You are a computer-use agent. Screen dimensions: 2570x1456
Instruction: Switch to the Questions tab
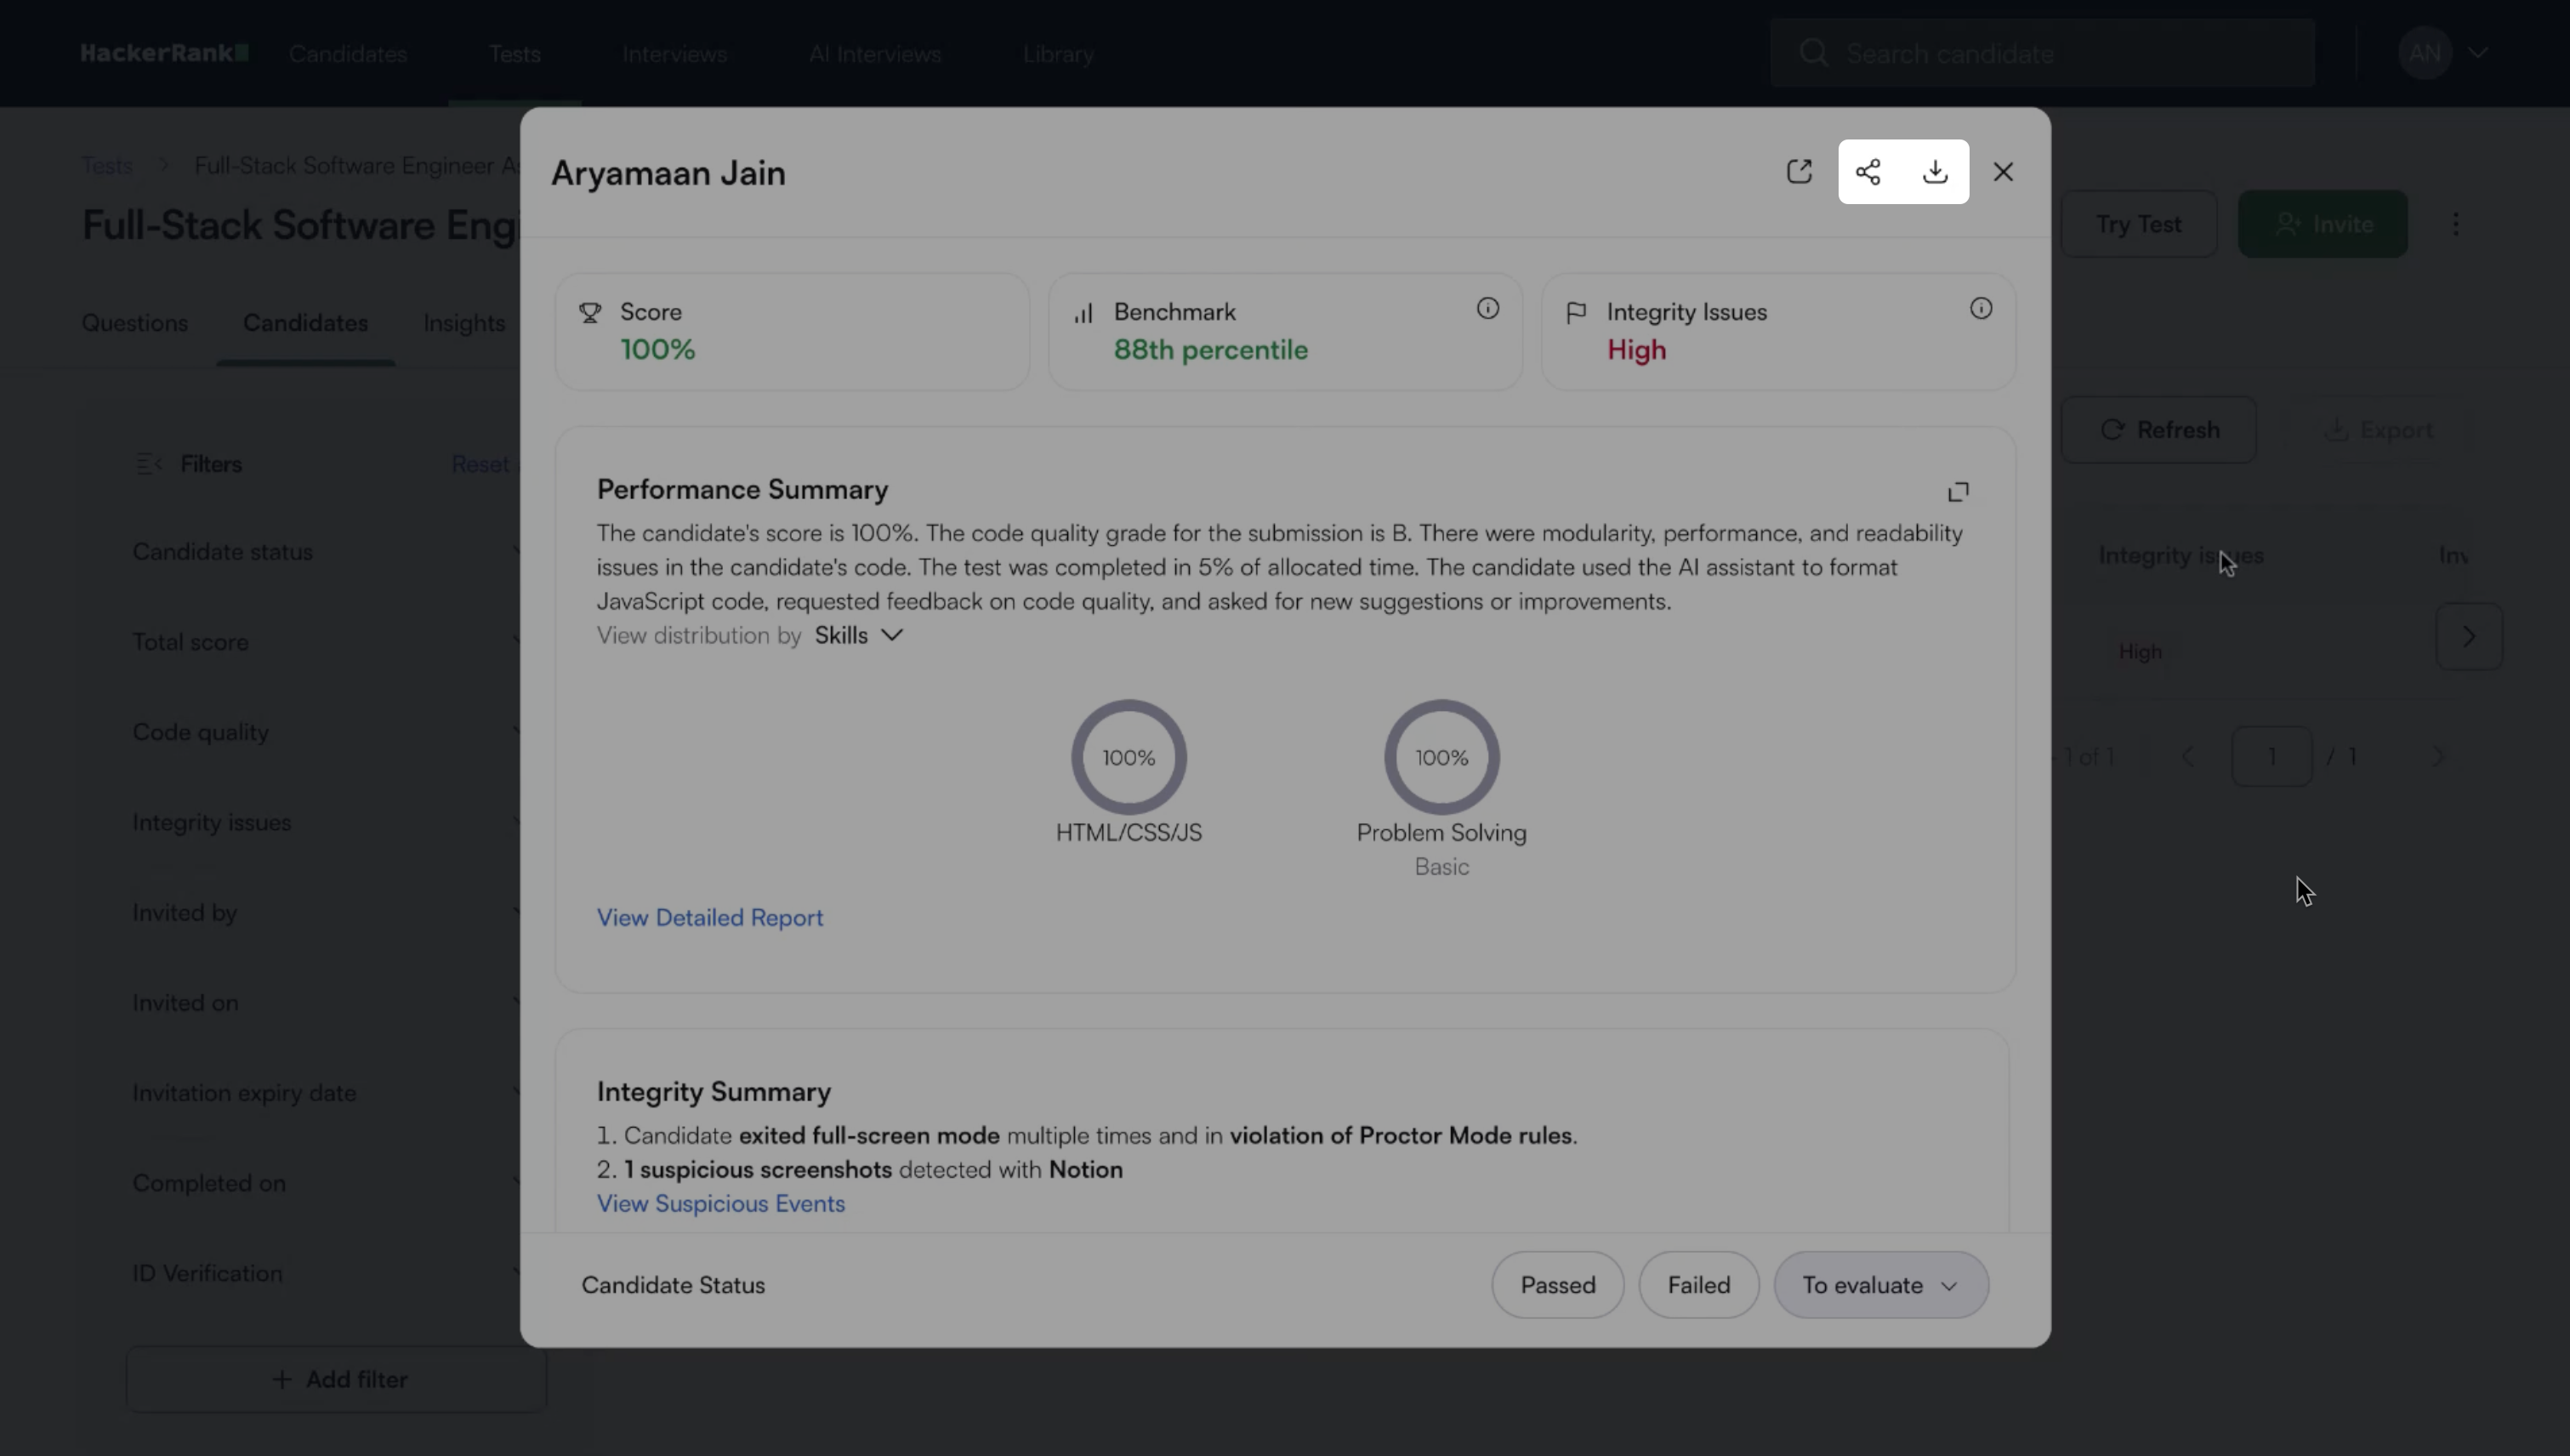click(135, 323)
